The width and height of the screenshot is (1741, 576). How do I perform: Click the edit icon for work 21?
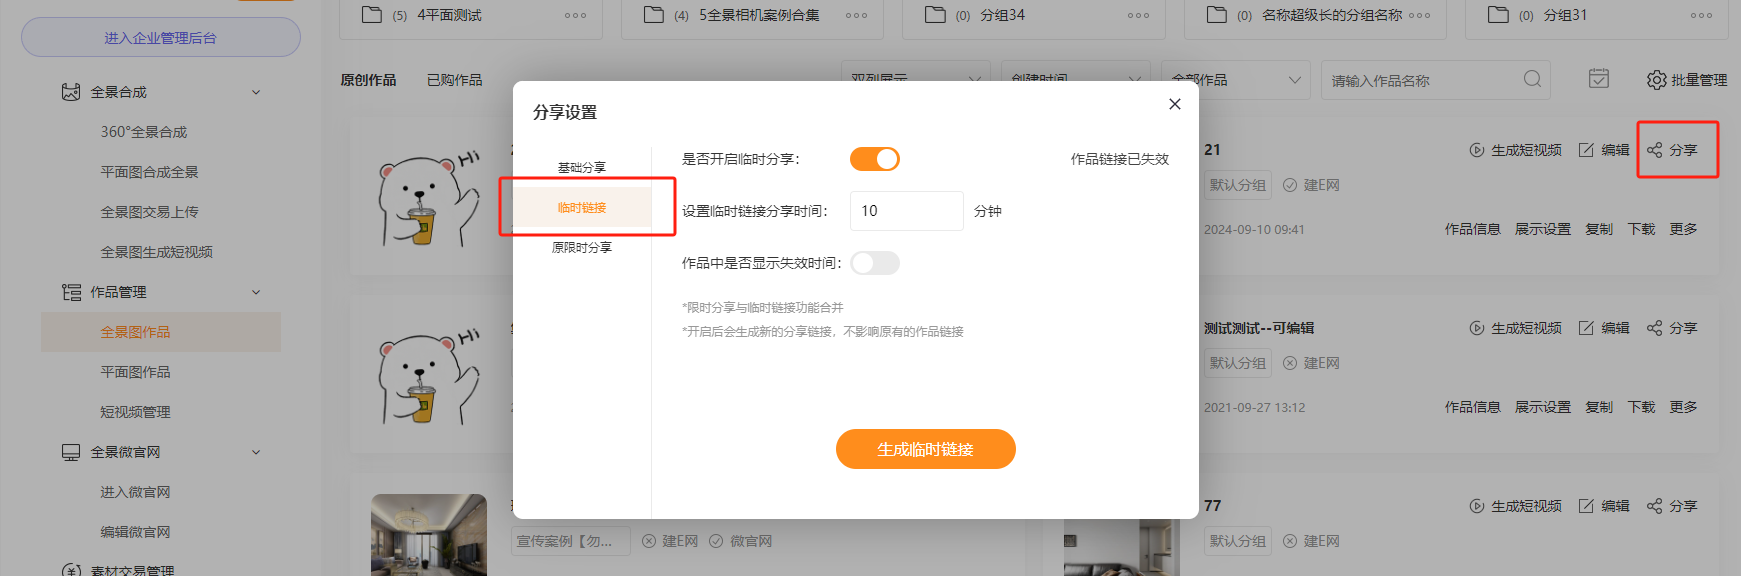point(1586,150)
